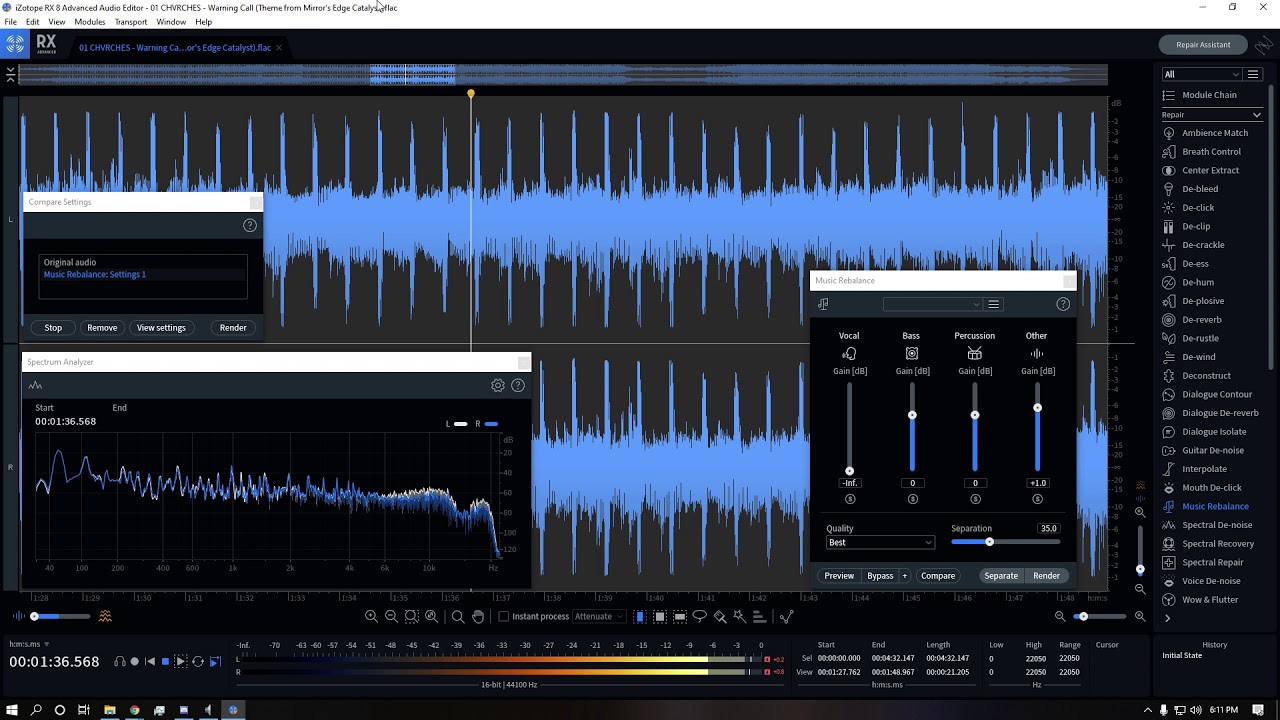1280x720 pixels.
Task: Select the Music Rebalance module
Action: pyautogui.click(x=1205, y=506)
